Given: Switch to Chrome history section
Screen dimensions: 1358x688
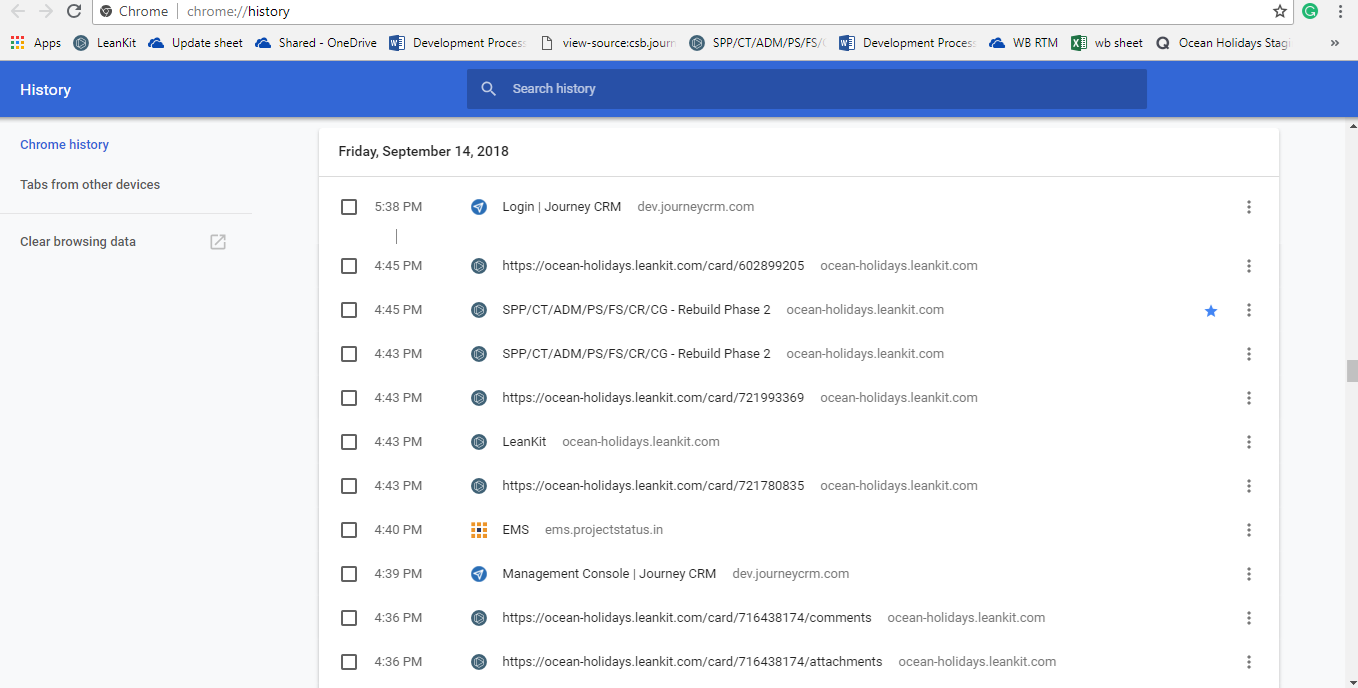Looking at the screenshot, I should tap(64, 145).
